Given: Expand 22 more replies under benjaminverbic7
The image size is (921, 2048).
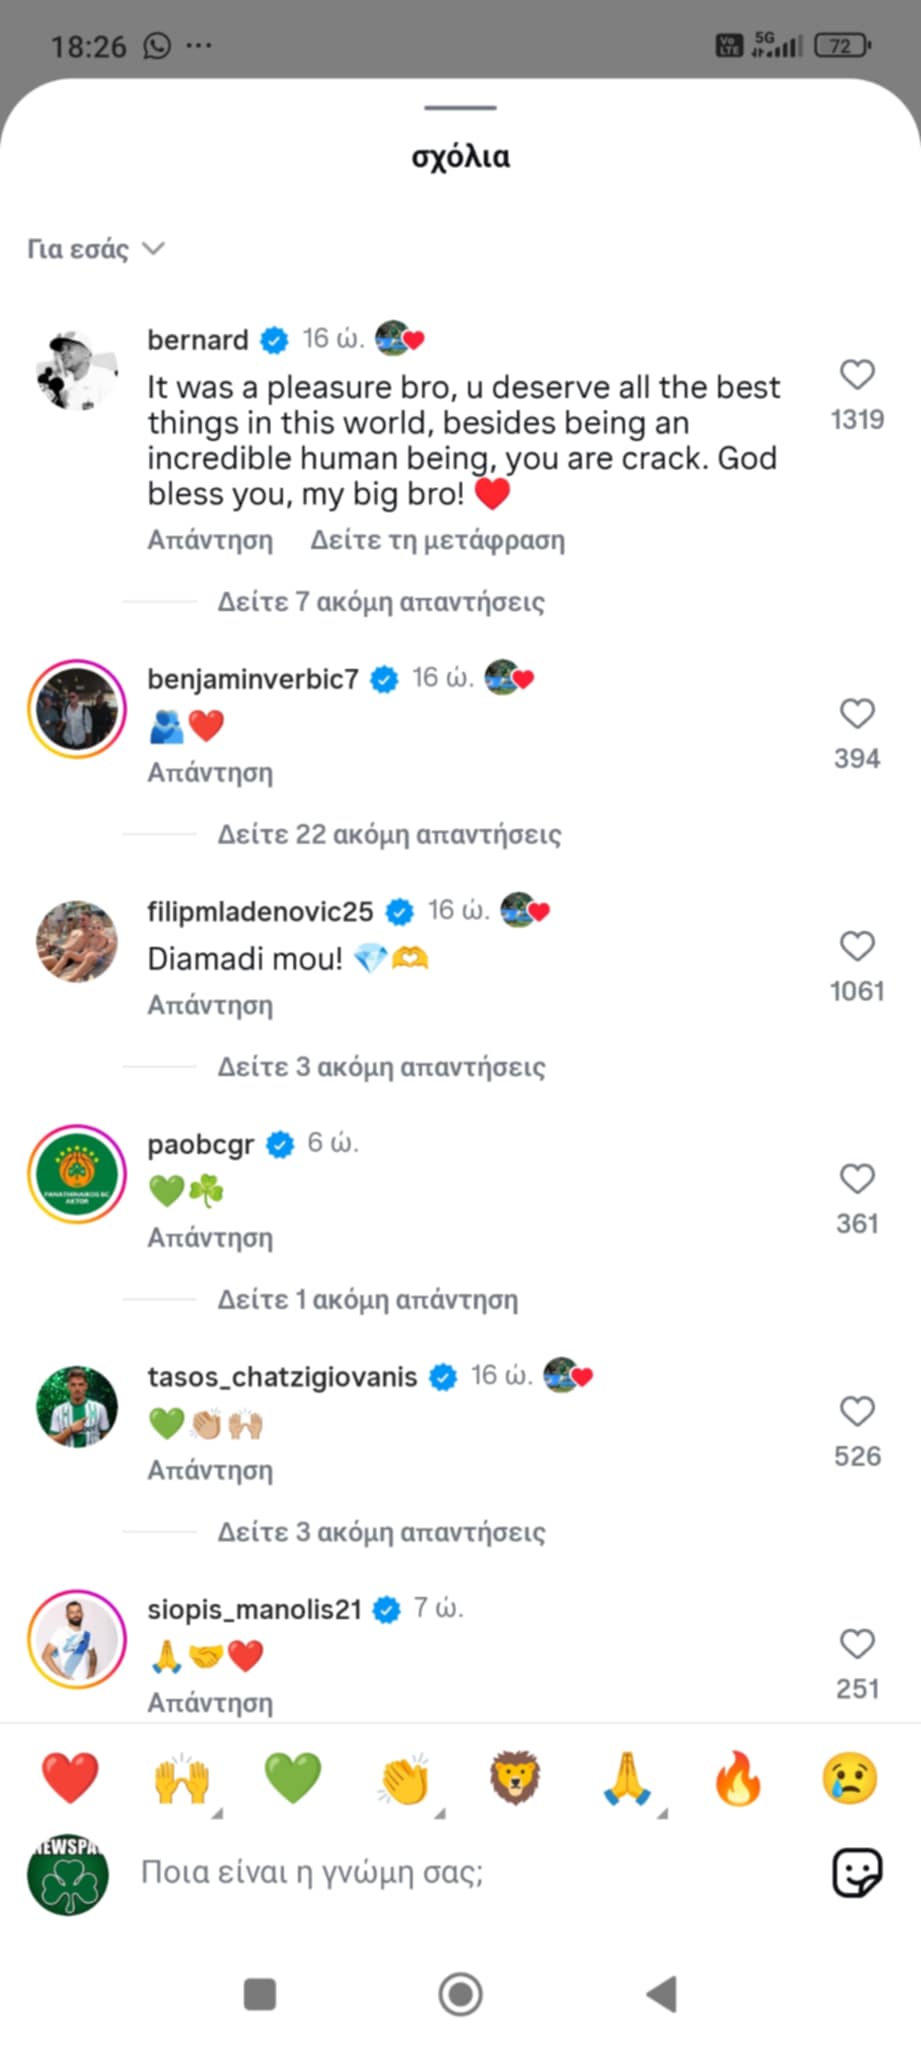Looking at the screenshot, I should click(389, 834).
